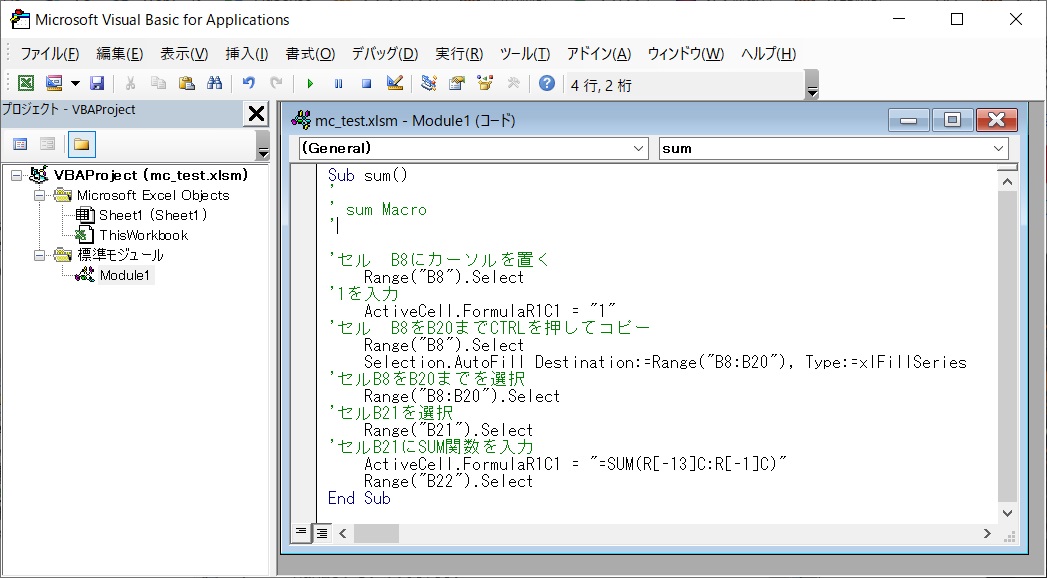Open toolbar options arrow at the toolbar end
The height and width of the screenshot is (578, 1047).
pos(812,85)
